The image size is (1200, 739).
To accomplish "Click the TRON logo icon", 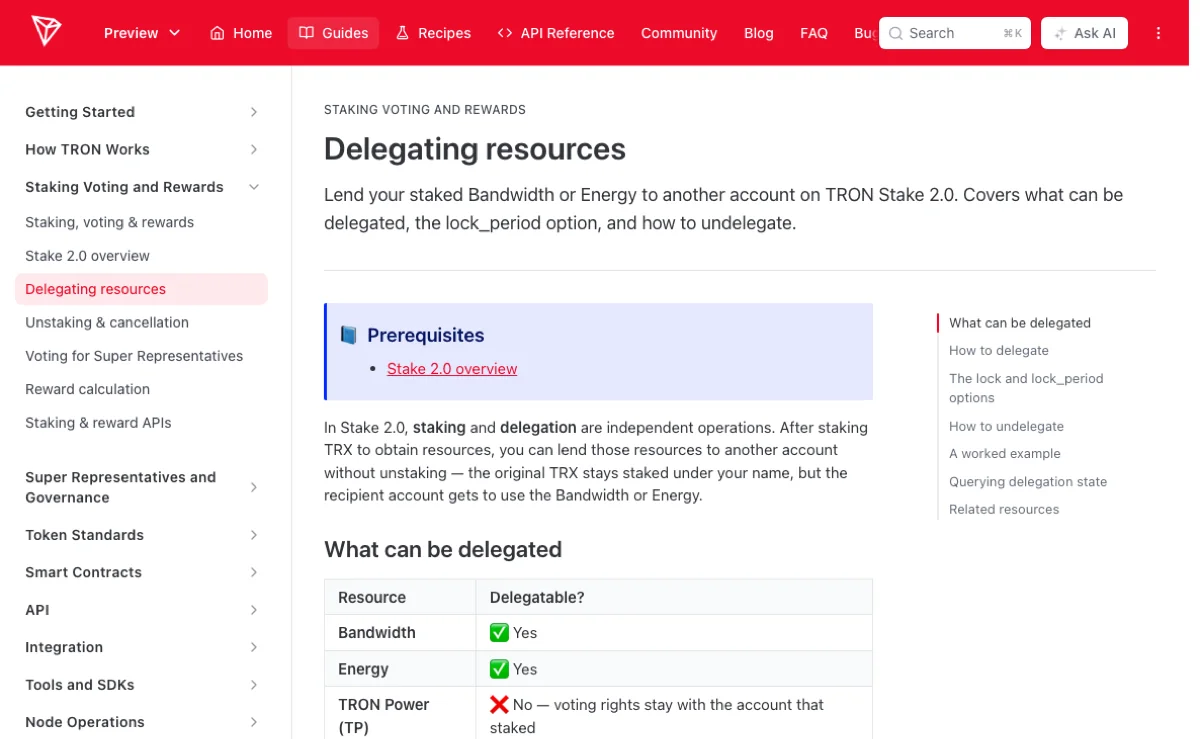I will (46, 32).
